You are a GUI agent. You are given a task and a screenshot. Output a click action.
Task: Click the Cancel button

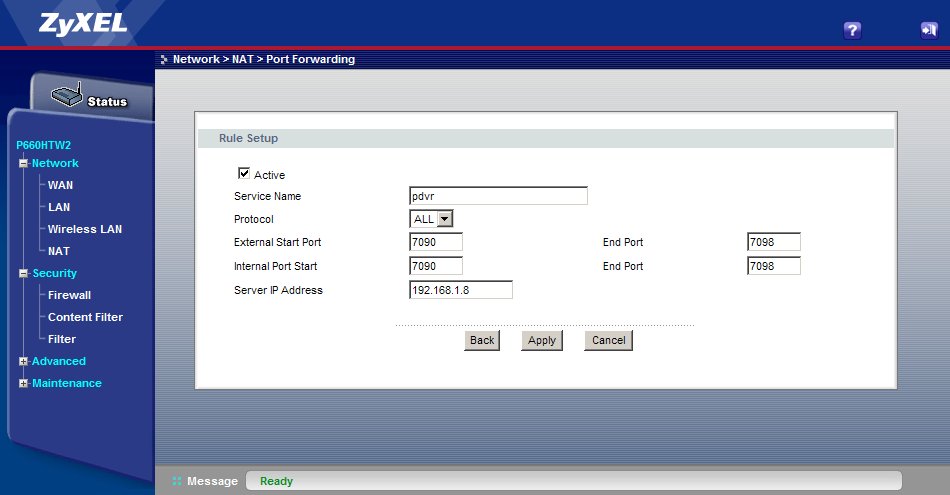click(608, 340)
